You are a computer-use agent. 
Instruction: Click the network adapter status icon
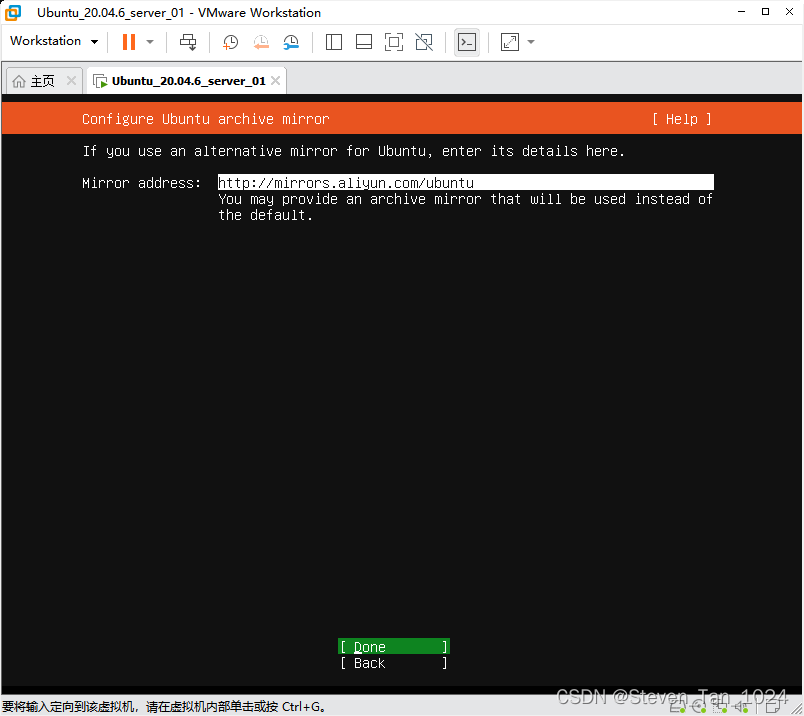tap(719, 707)
